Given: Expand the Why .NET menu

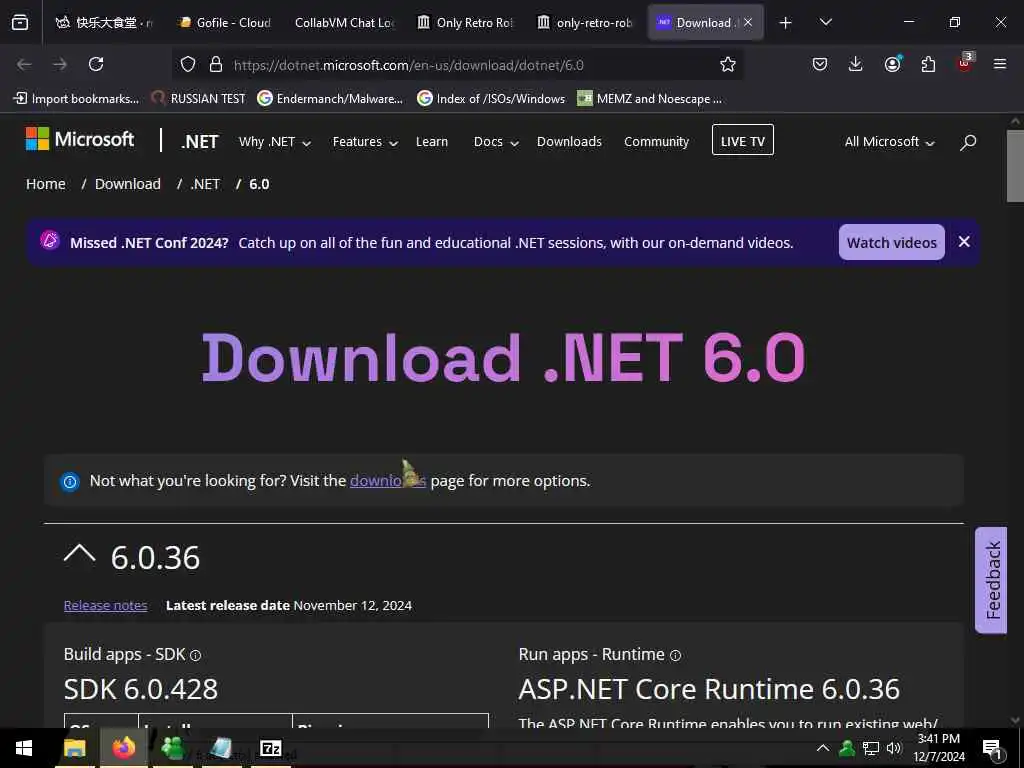Looking at the screenshot, I should click(x=274, y=142).
